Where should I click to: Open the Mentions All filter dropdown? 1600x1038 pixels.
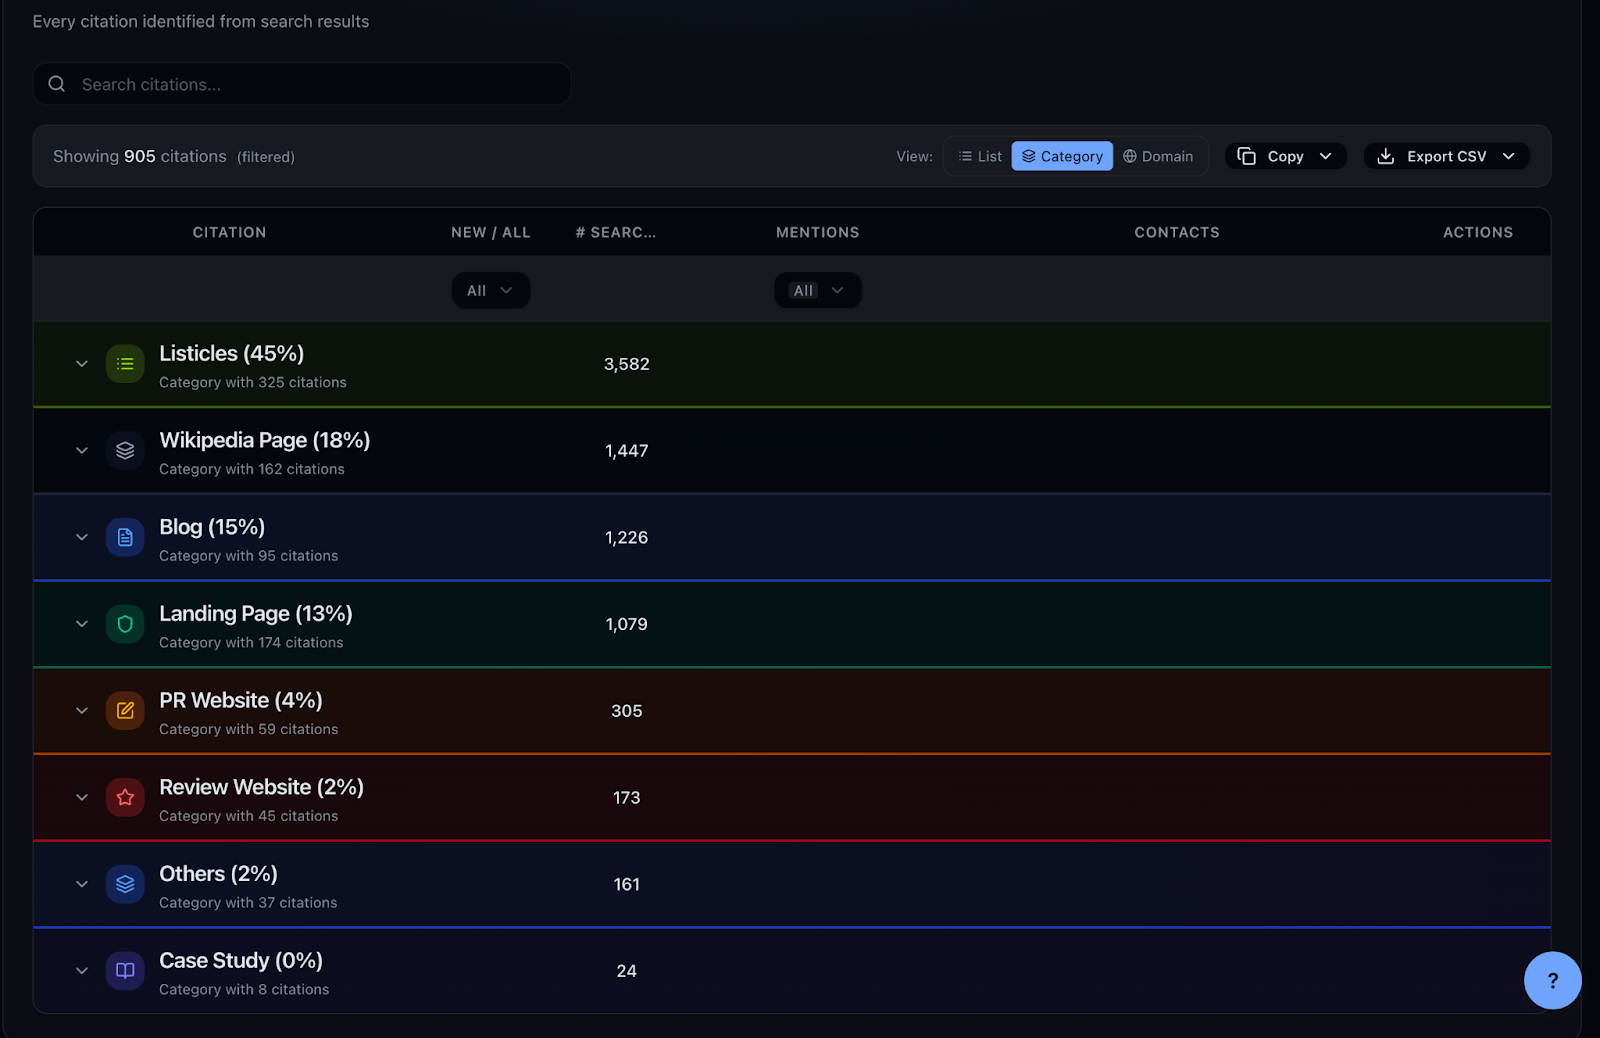[817, 291]
